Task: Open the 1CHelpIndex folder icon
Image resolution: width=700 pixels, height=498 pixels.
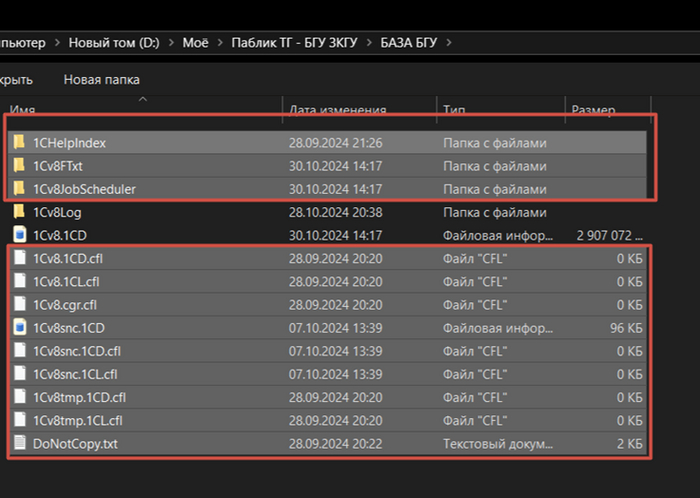Action: 19,142
